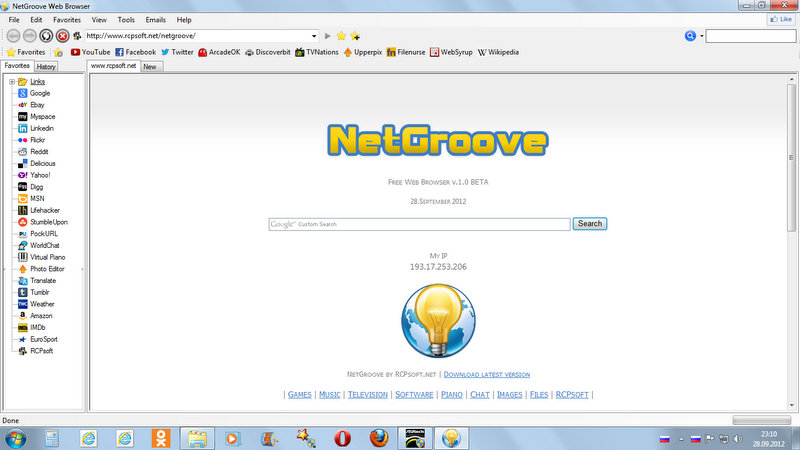The image size is (800, 450).
Task: Reload the page with the Refresh icon
Action: (46, 36)
